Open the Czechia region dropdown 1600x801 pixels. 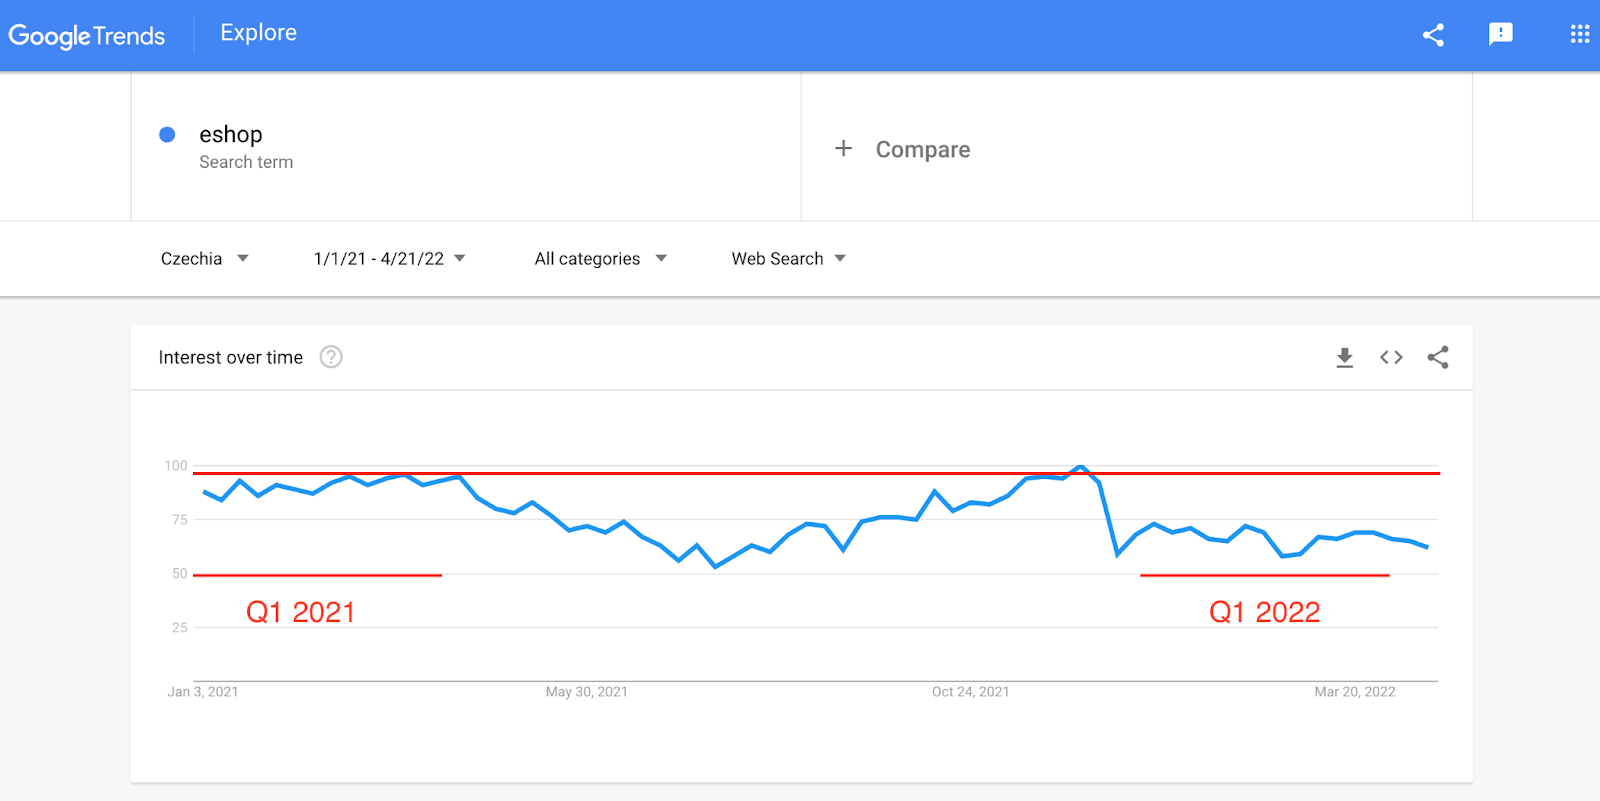[x=203, y=258]
